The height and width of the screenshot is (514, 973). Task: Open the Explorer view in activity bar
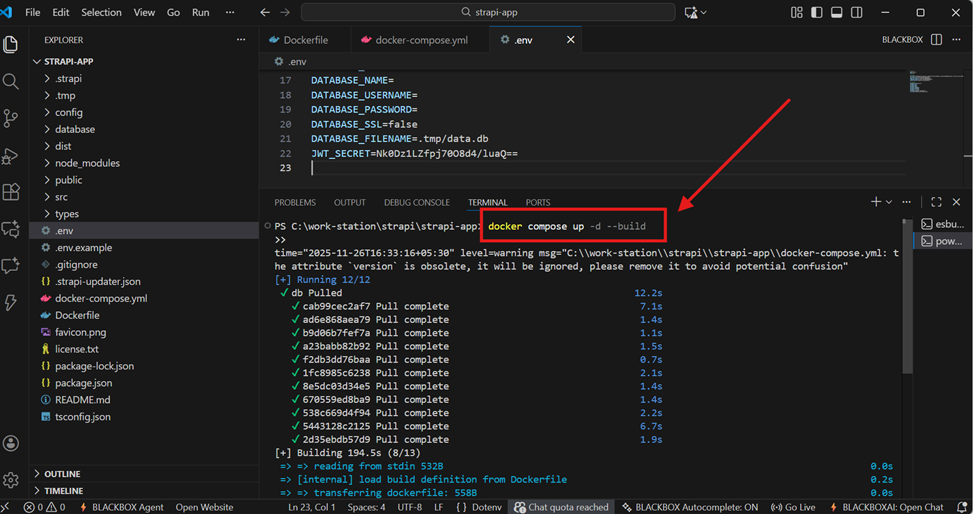(x=11, y=44)
